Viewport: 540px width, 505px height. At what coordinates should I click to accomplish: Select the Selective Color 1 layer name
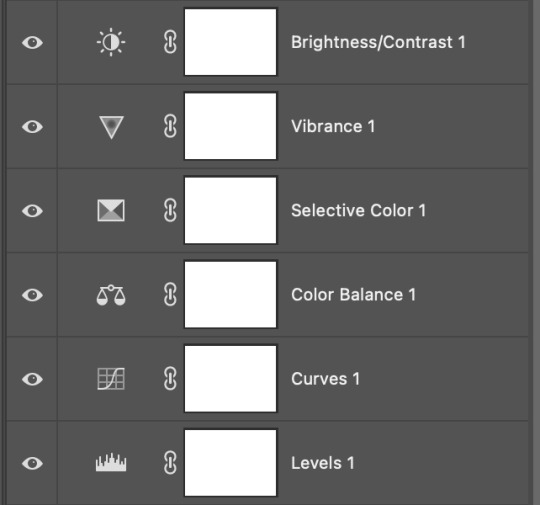[359, 210]
